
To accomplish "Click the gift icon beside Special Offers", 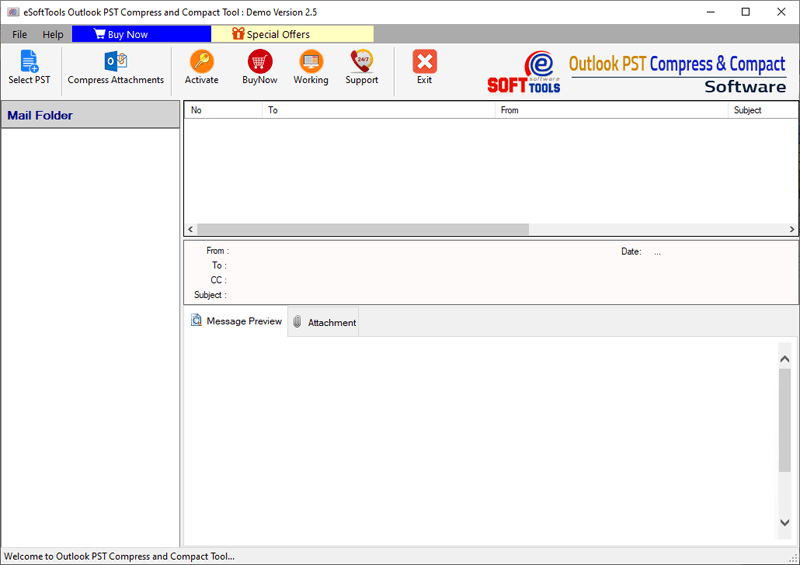I will pyautogui.click(x=238, y=34).
